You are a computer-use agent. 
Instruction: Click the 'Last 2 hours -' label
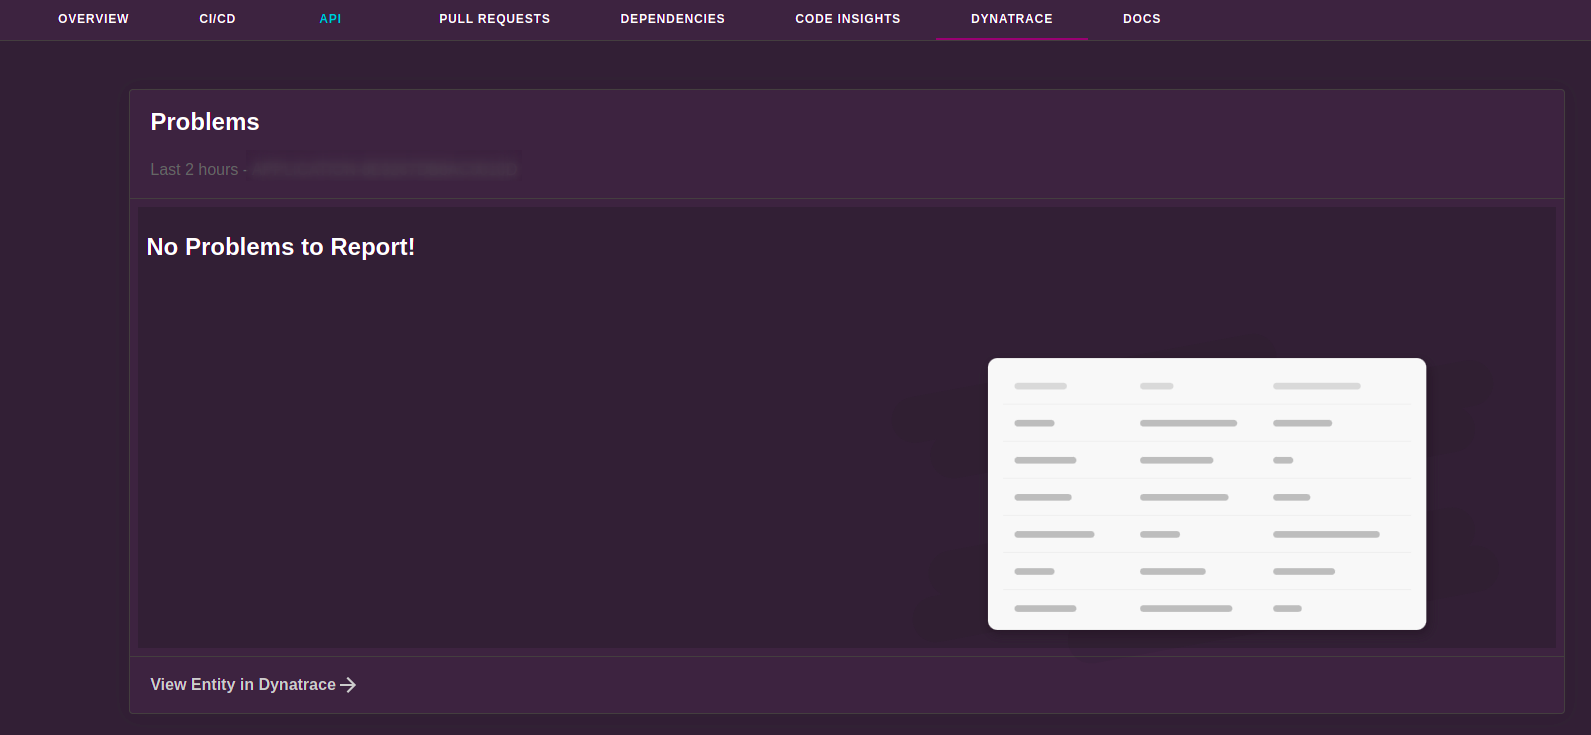pyautogui.click(x=198, y=170)
